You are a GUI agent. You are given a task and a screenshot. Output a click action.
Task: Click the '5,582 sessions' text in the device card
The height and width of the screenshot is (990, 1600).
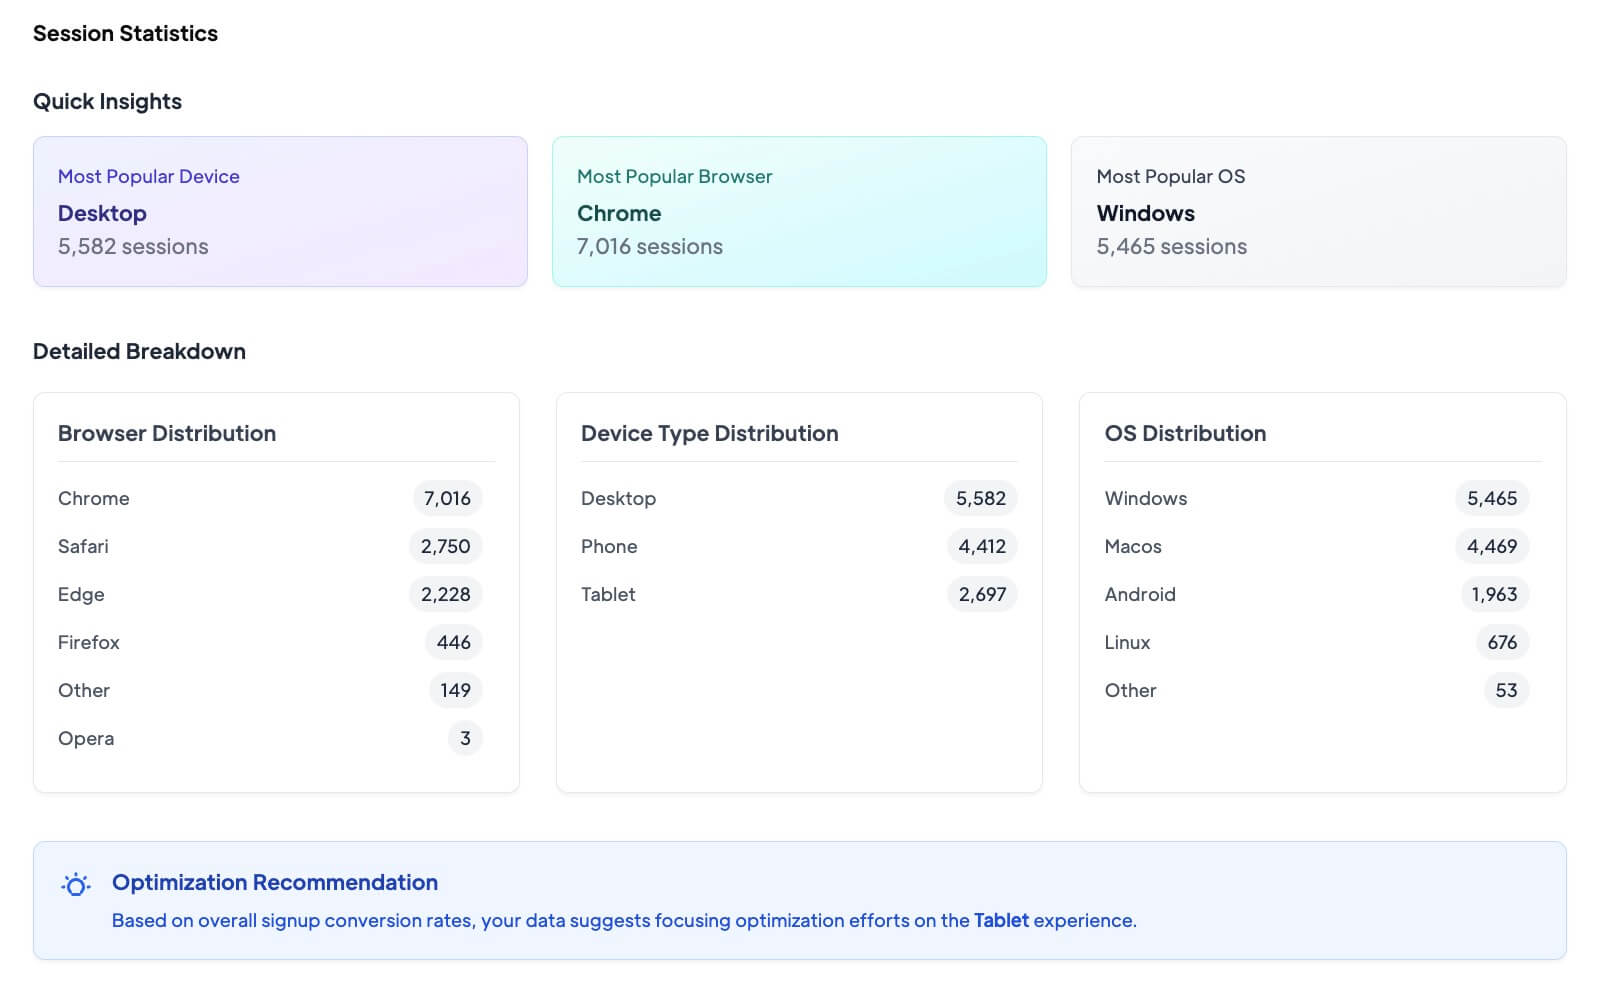[x=133, y=246]
